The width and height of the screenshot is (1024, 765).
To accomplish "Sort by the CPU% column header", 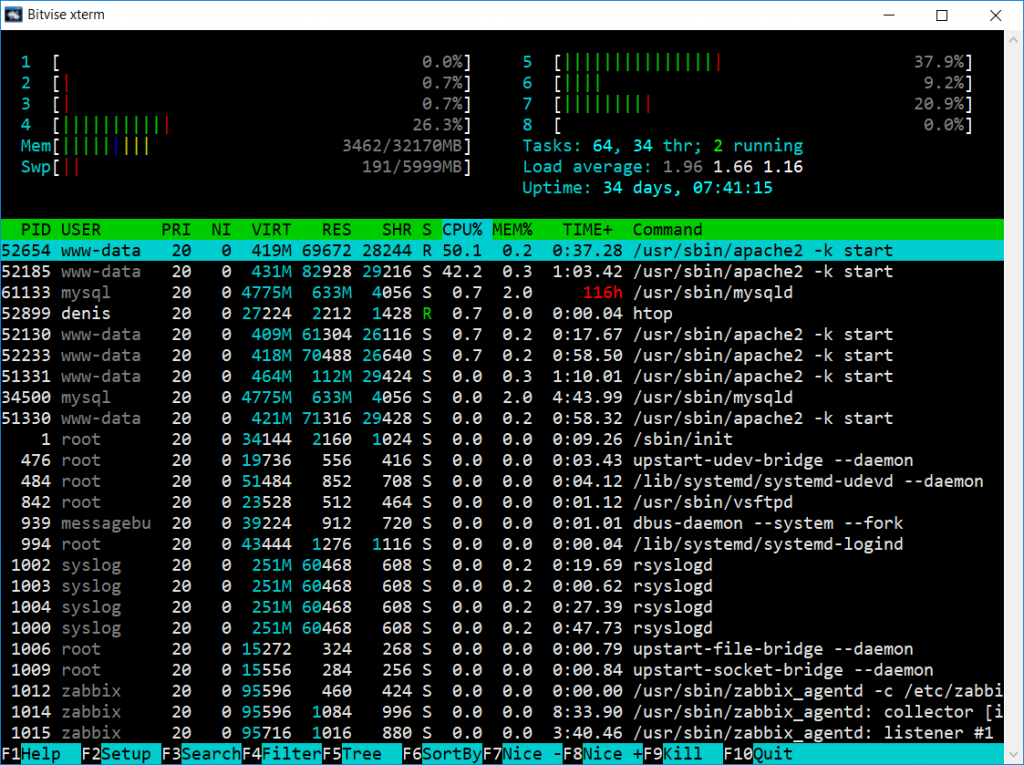I will pos(462,229).
